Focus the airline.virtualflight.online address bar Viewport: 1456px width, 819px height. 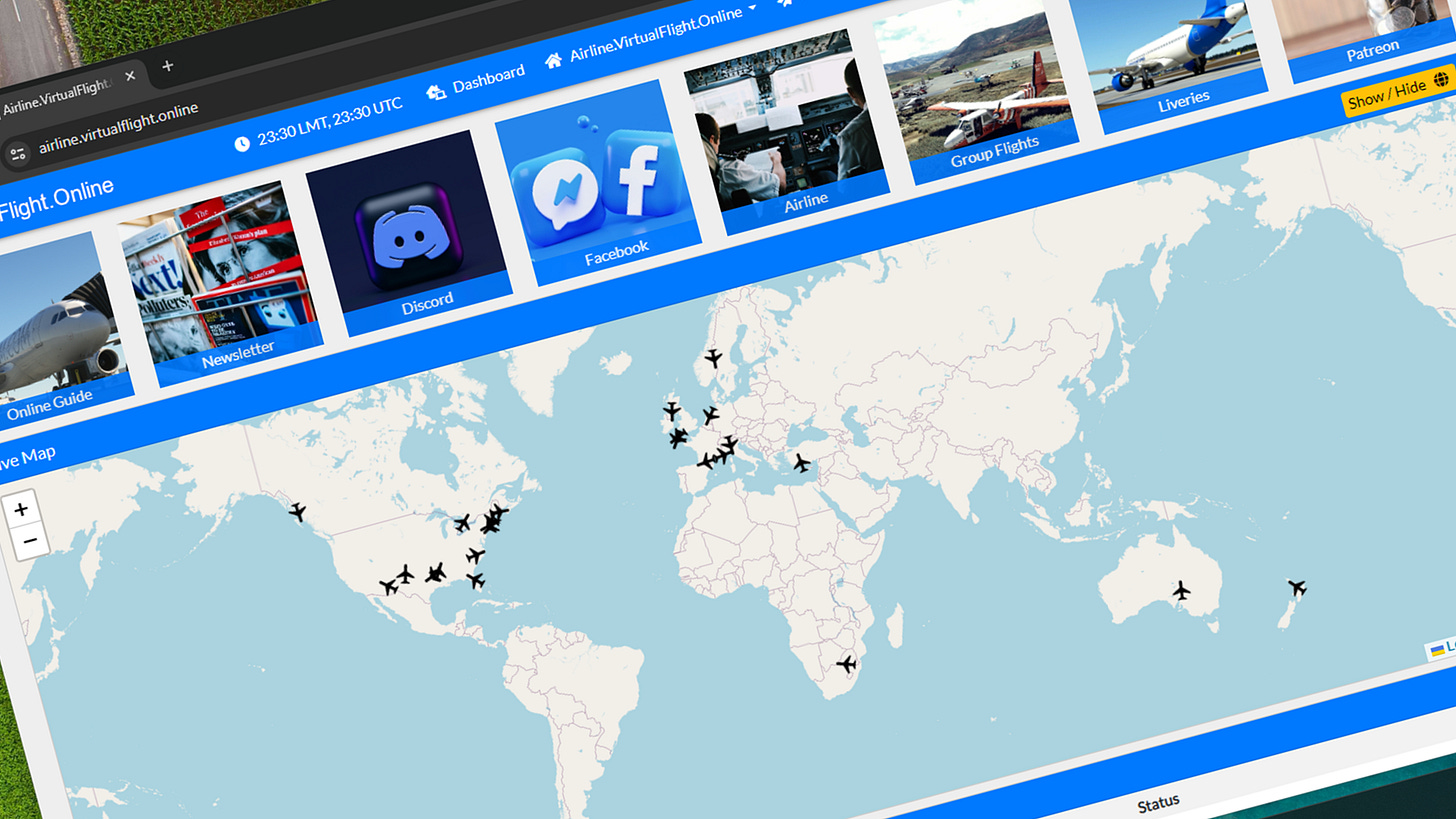(118, 130)
